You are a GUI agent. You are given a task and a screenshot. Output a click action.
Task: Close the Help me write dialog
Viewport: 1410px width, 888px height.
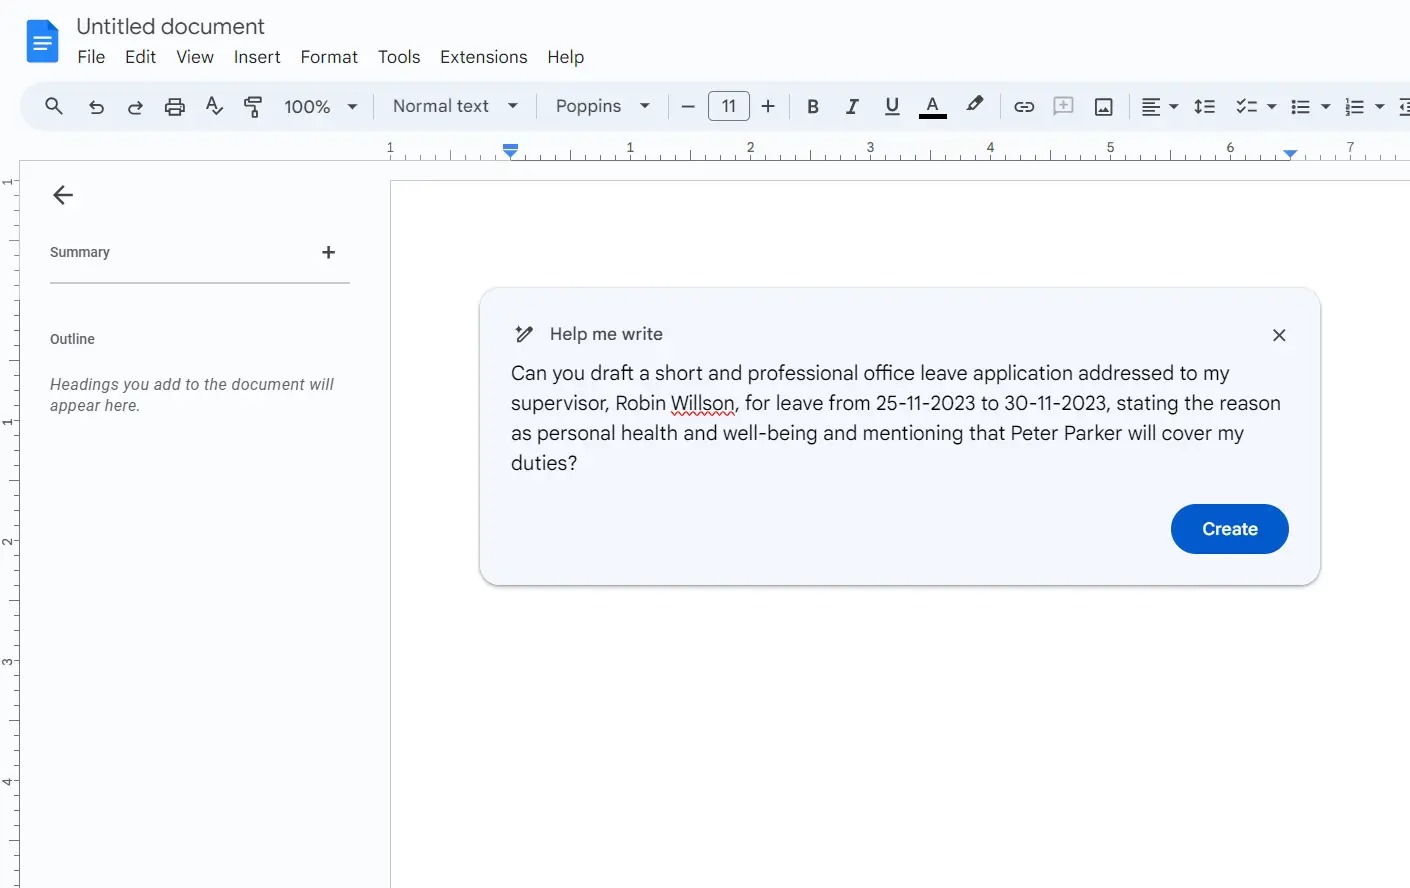1279,335
